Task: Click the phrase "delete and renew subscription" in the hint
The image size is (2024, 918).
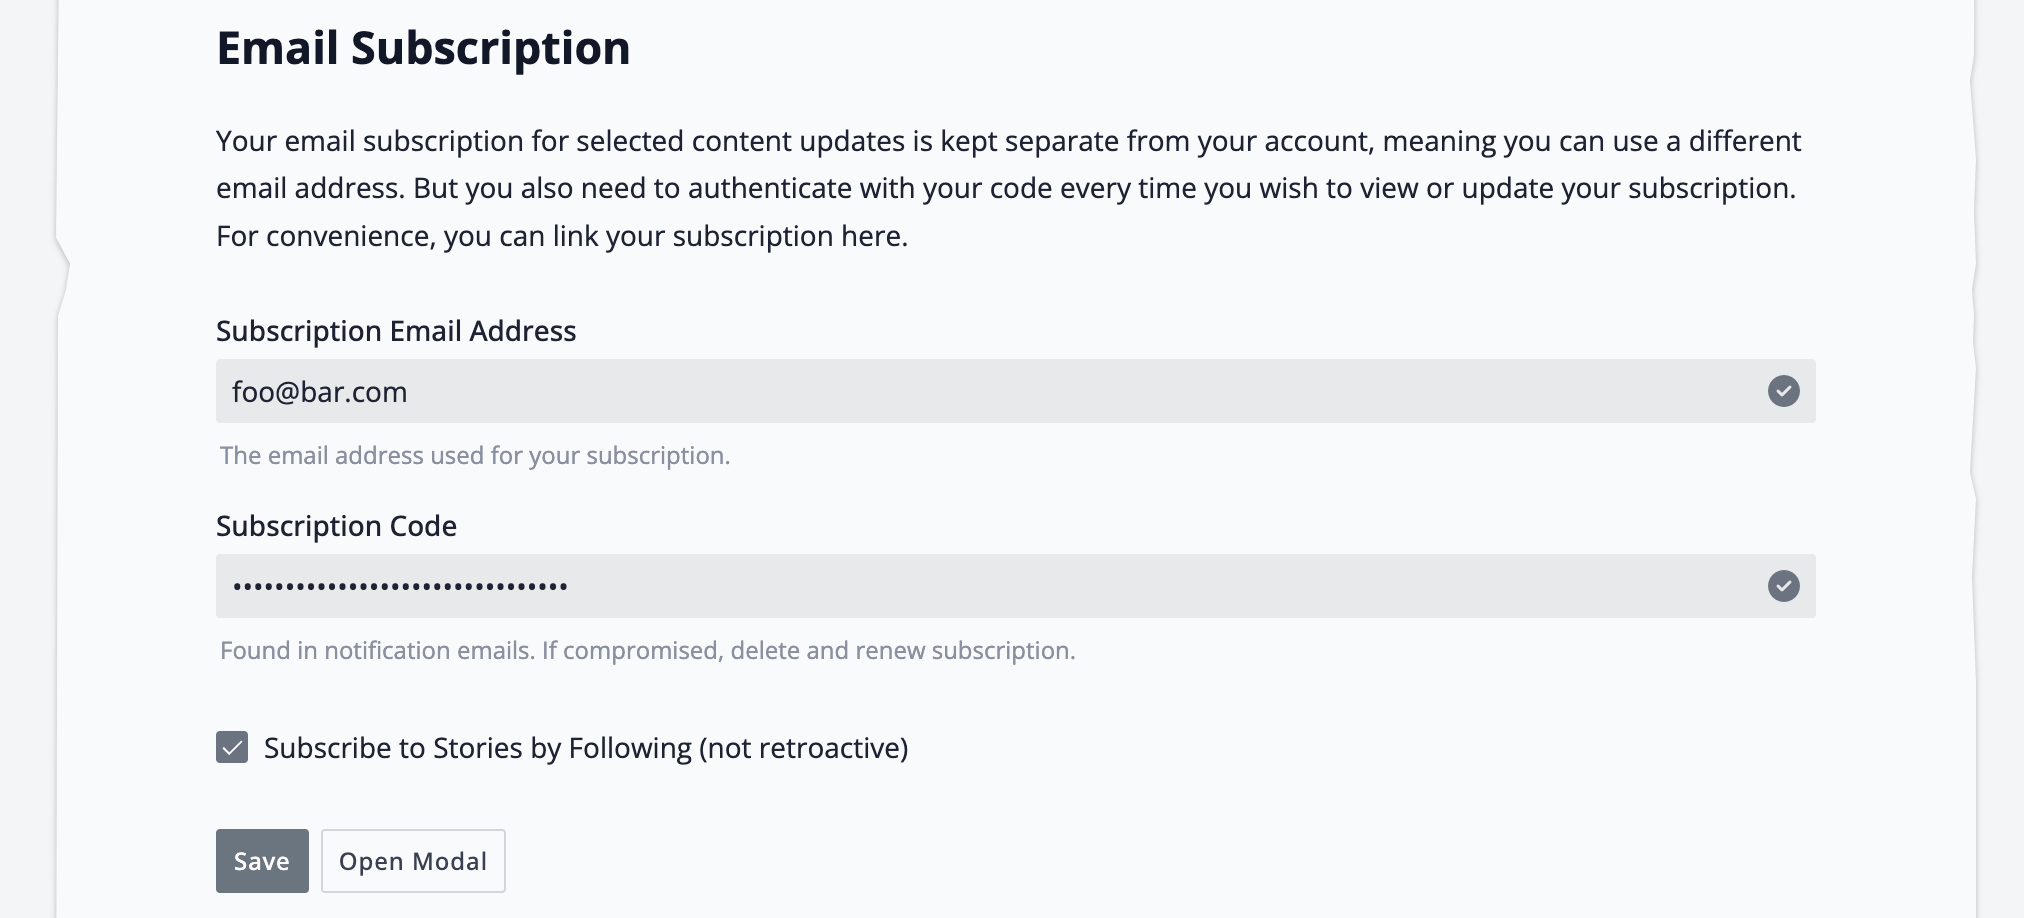Action: click(902, 651)
